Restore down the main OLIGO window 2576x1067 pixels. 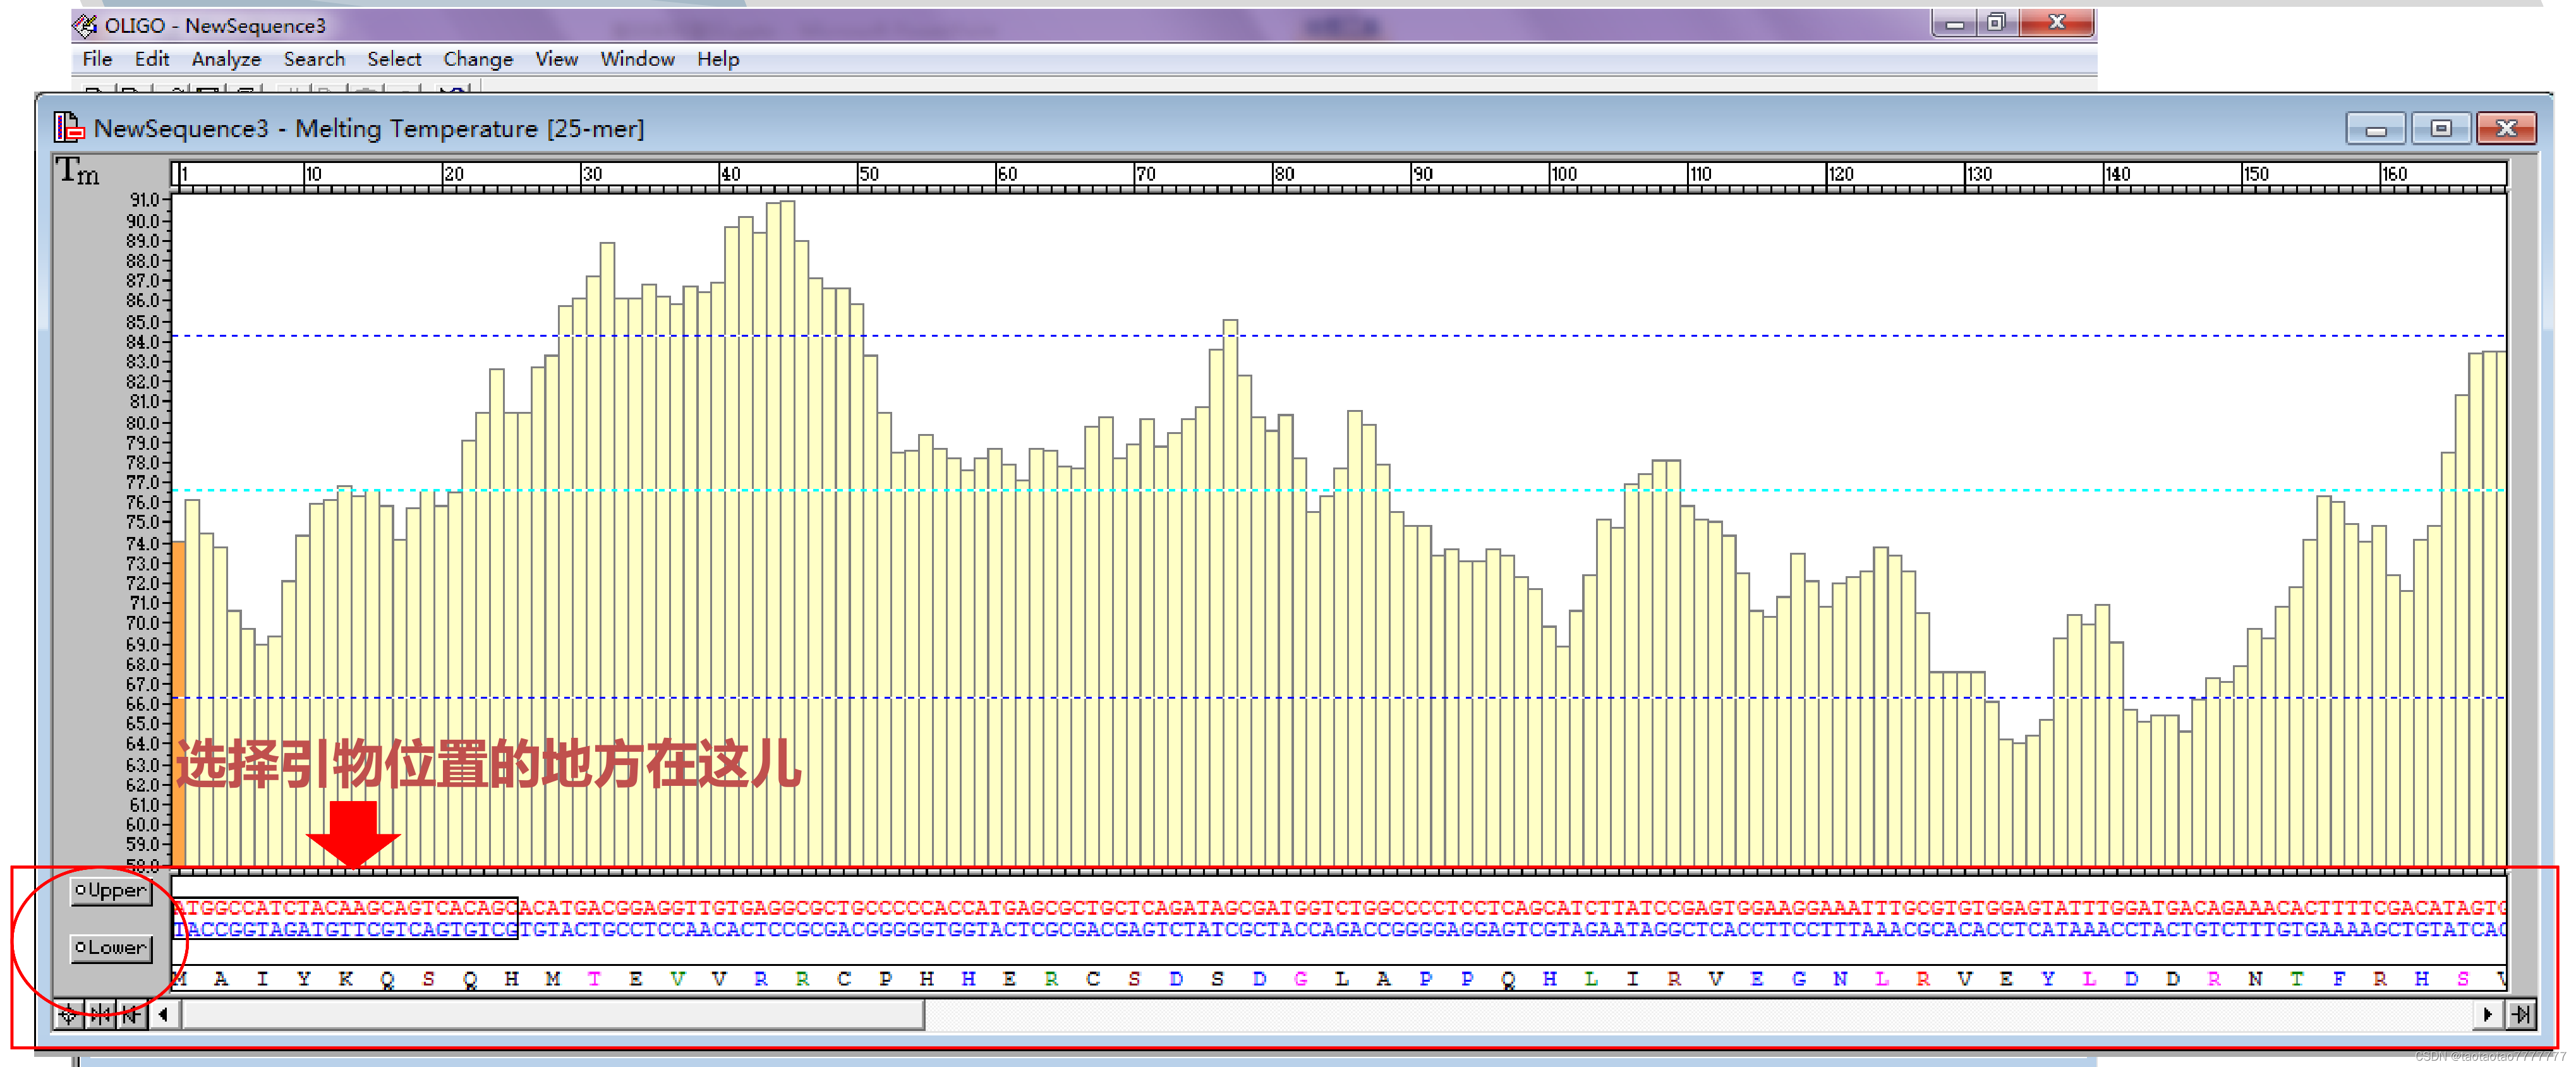(1997, 23)
